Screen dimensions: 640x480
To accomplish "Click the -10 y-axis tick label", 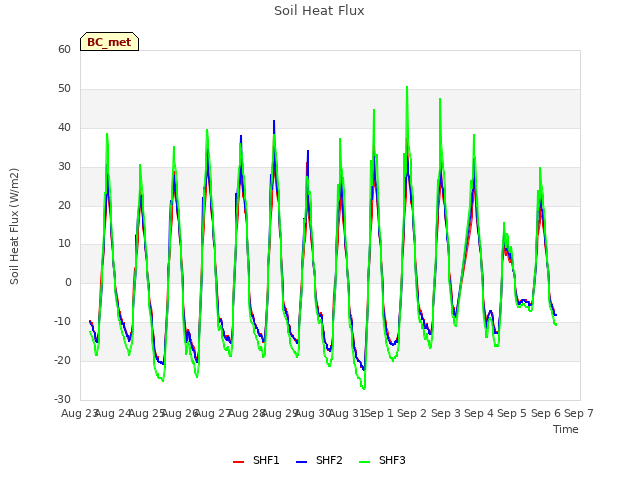I will [x=63, y=321].
